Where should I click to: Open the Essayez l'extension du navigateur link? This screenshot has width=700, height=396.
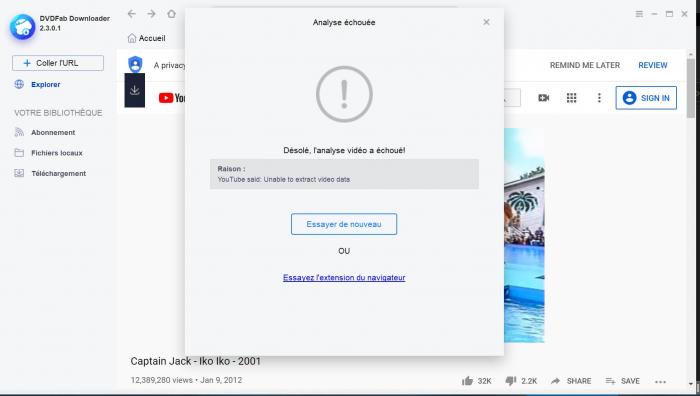pyautogui.click(x=344, y=278)
